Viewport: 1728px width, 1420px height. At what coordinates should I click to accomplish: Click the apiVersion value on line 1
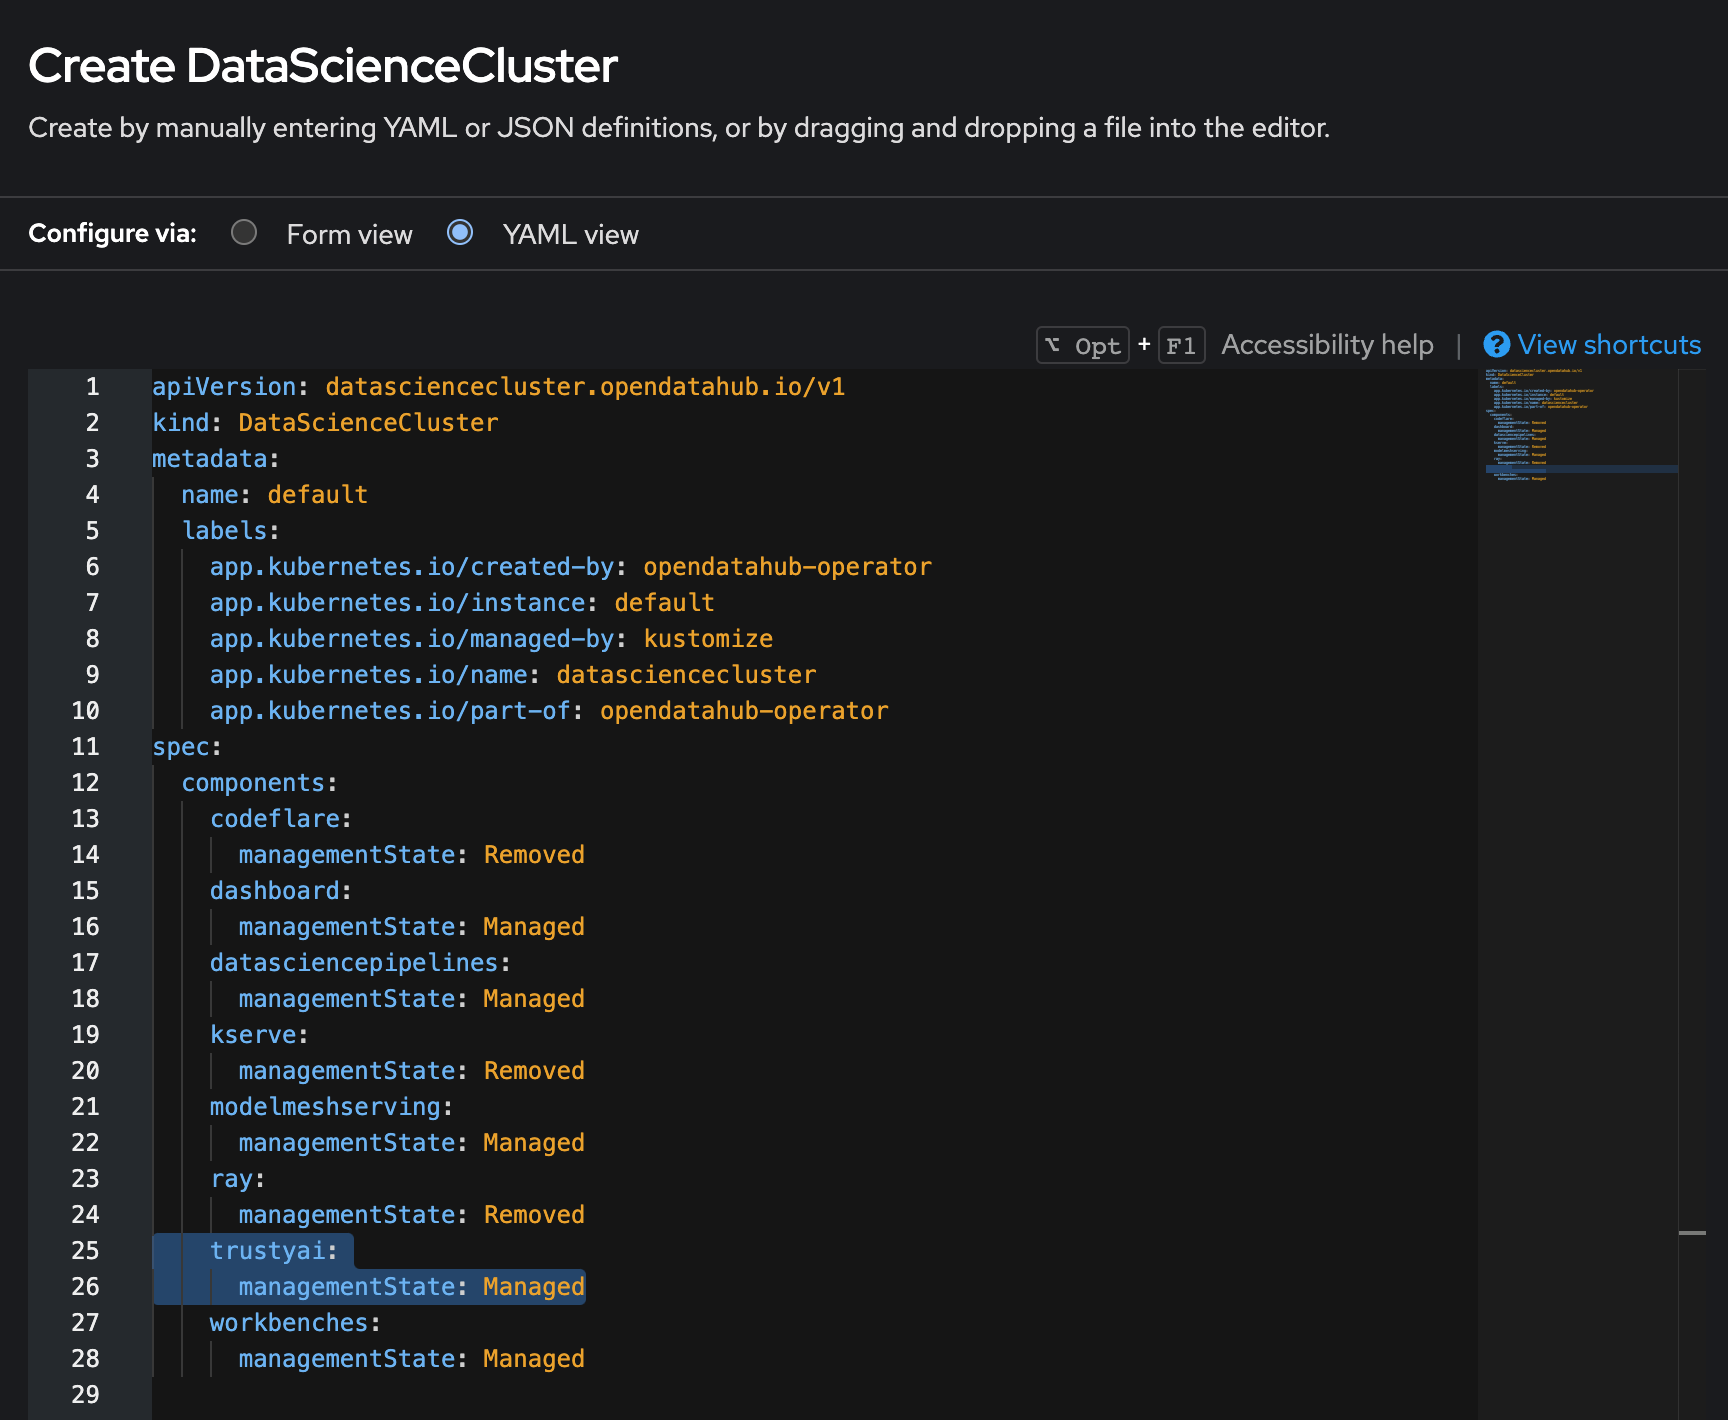coord(585,387)
